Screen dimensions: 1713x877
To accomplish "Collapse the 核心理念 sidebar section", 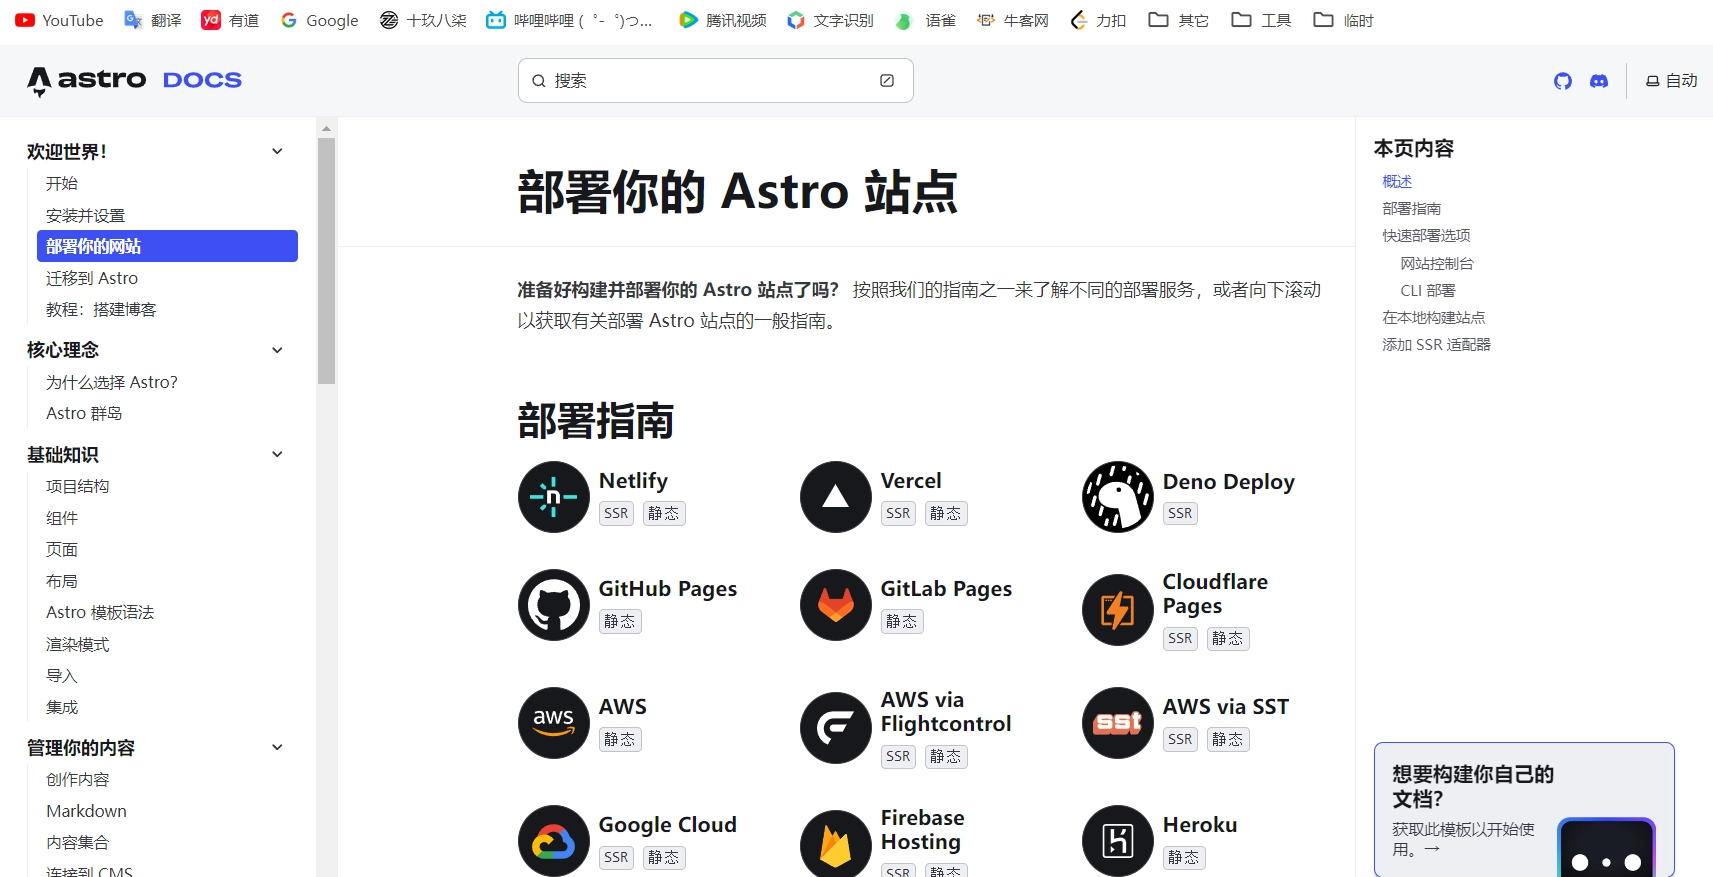I will click(x=277, y=350).
